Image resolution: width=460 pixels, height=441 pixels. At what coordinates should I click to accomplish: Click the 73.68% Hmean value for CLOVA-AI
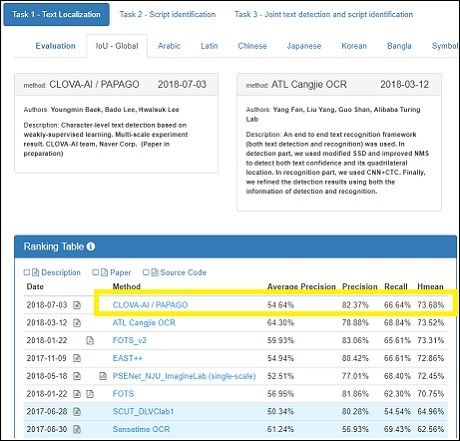tap(431, 305)
